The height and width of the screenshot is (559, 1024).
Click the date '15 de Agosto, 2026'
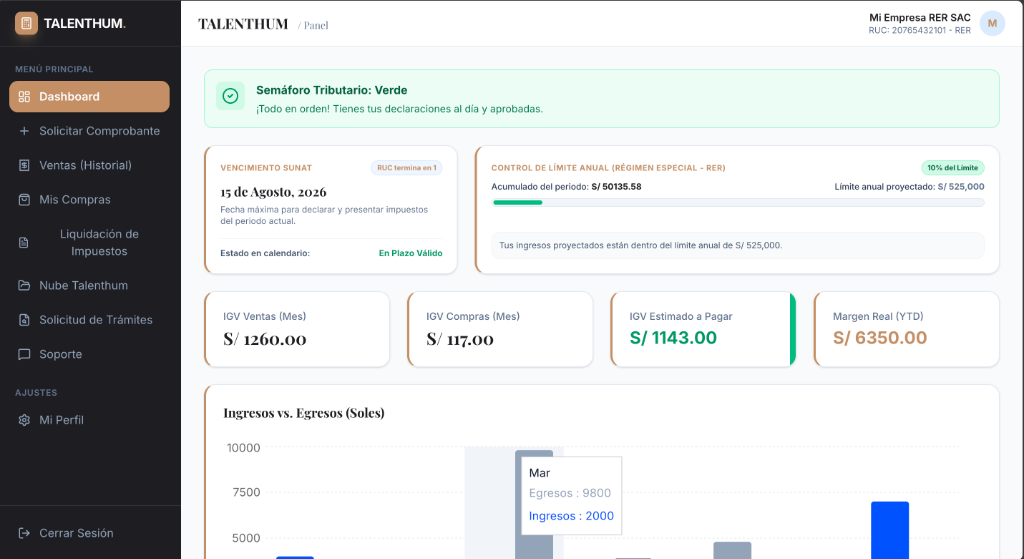click(273, 192)
